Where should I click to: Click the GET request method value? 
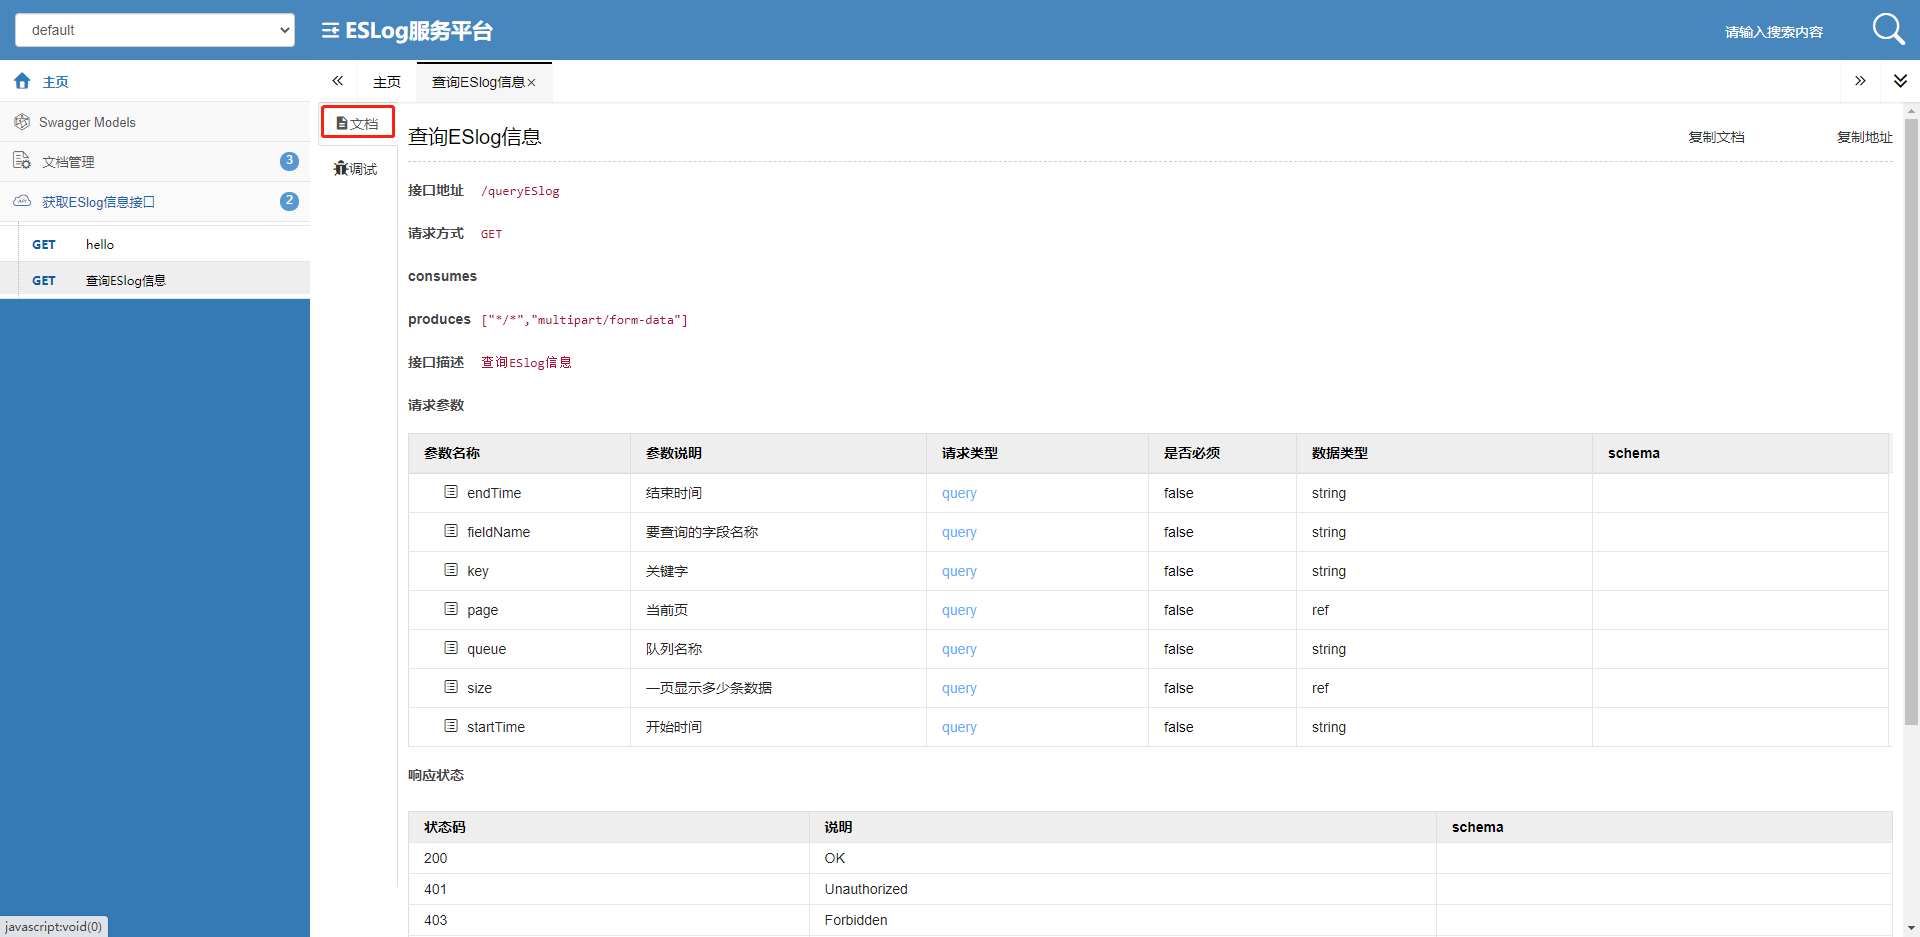click(x=491, y=234)
